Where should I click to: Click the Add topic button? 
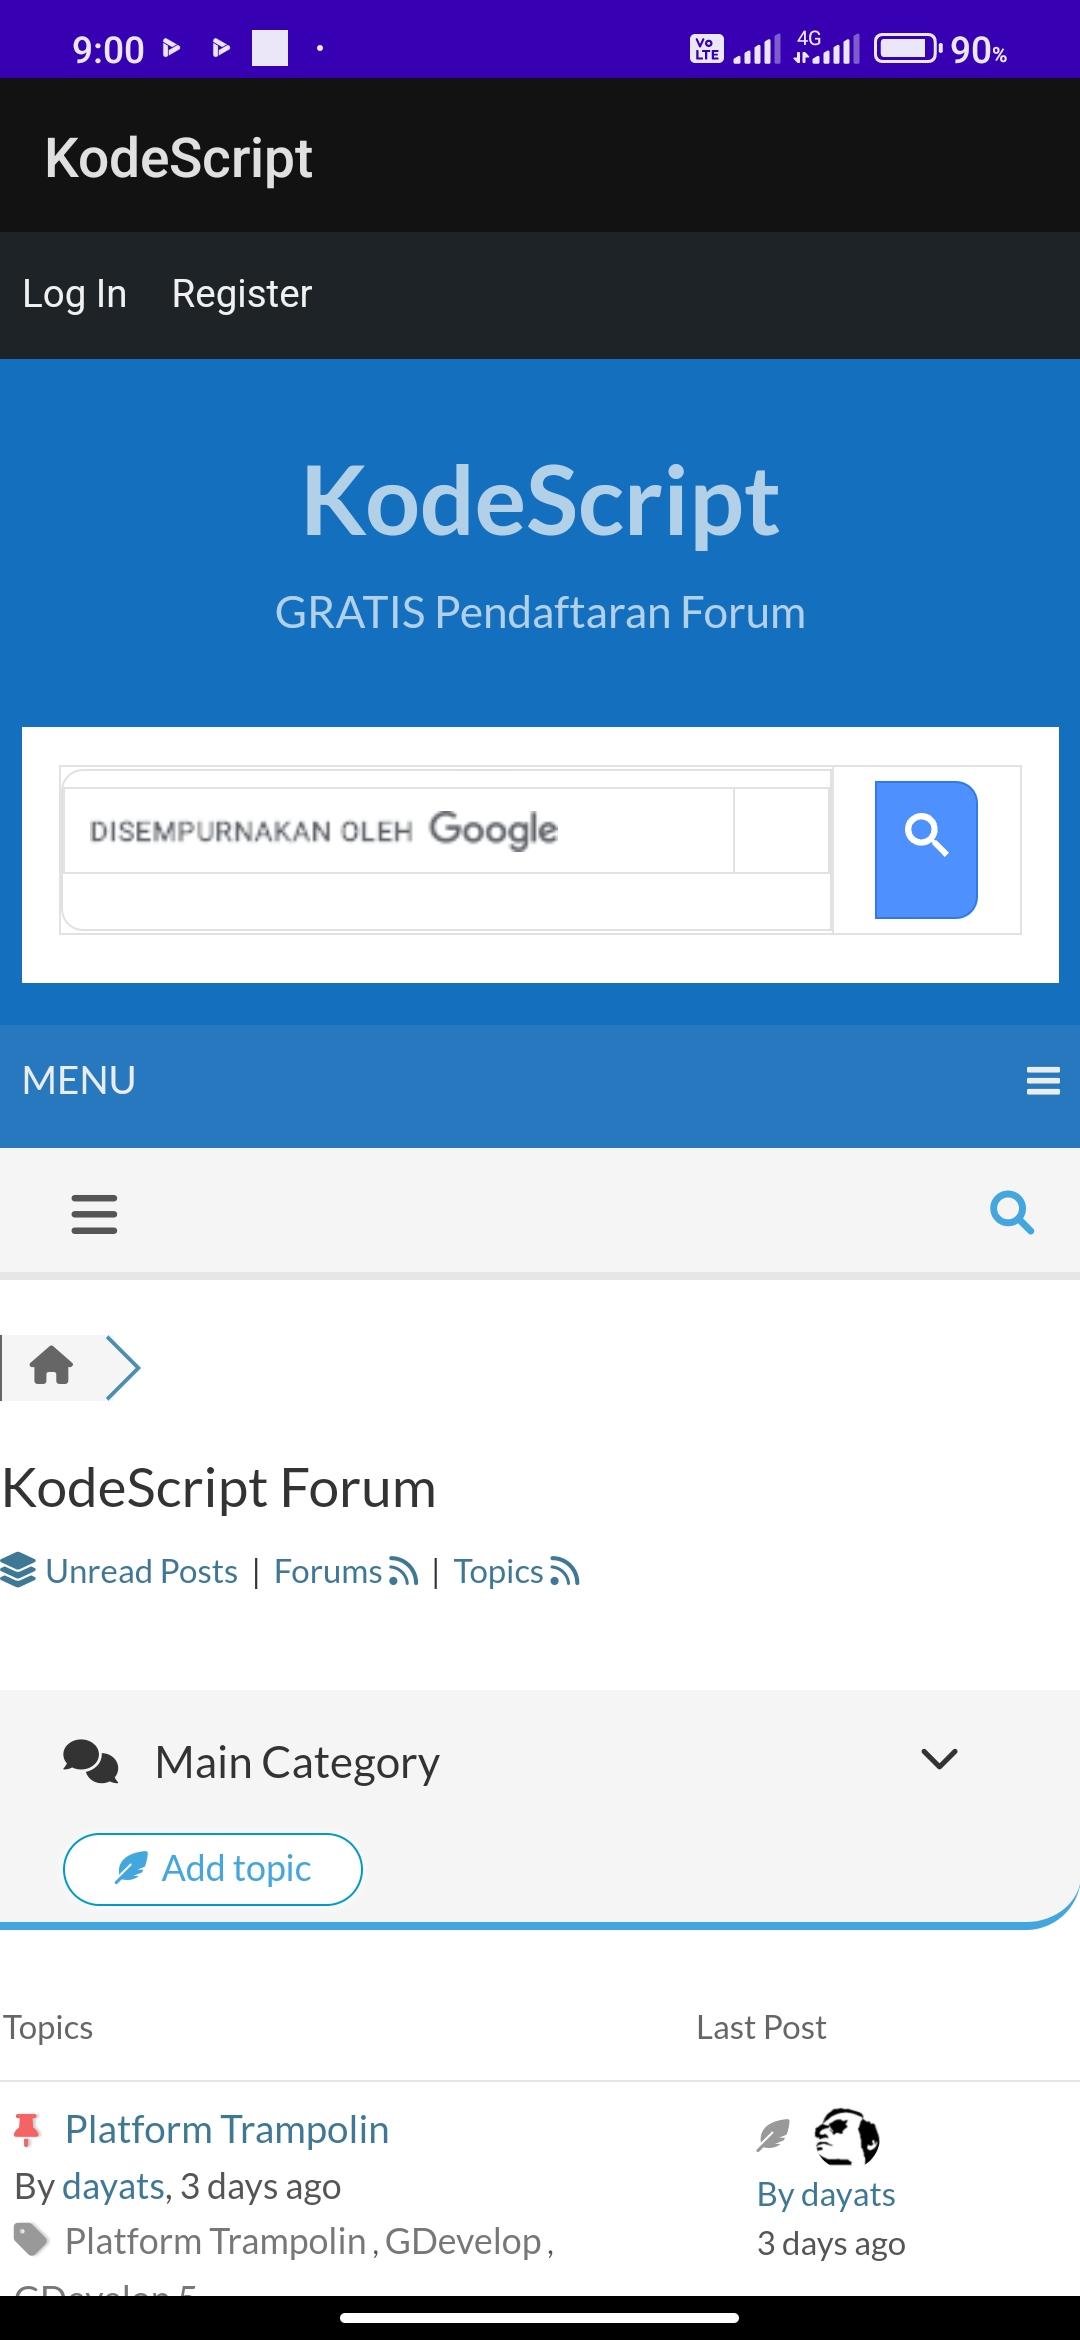coord(213,1869)
